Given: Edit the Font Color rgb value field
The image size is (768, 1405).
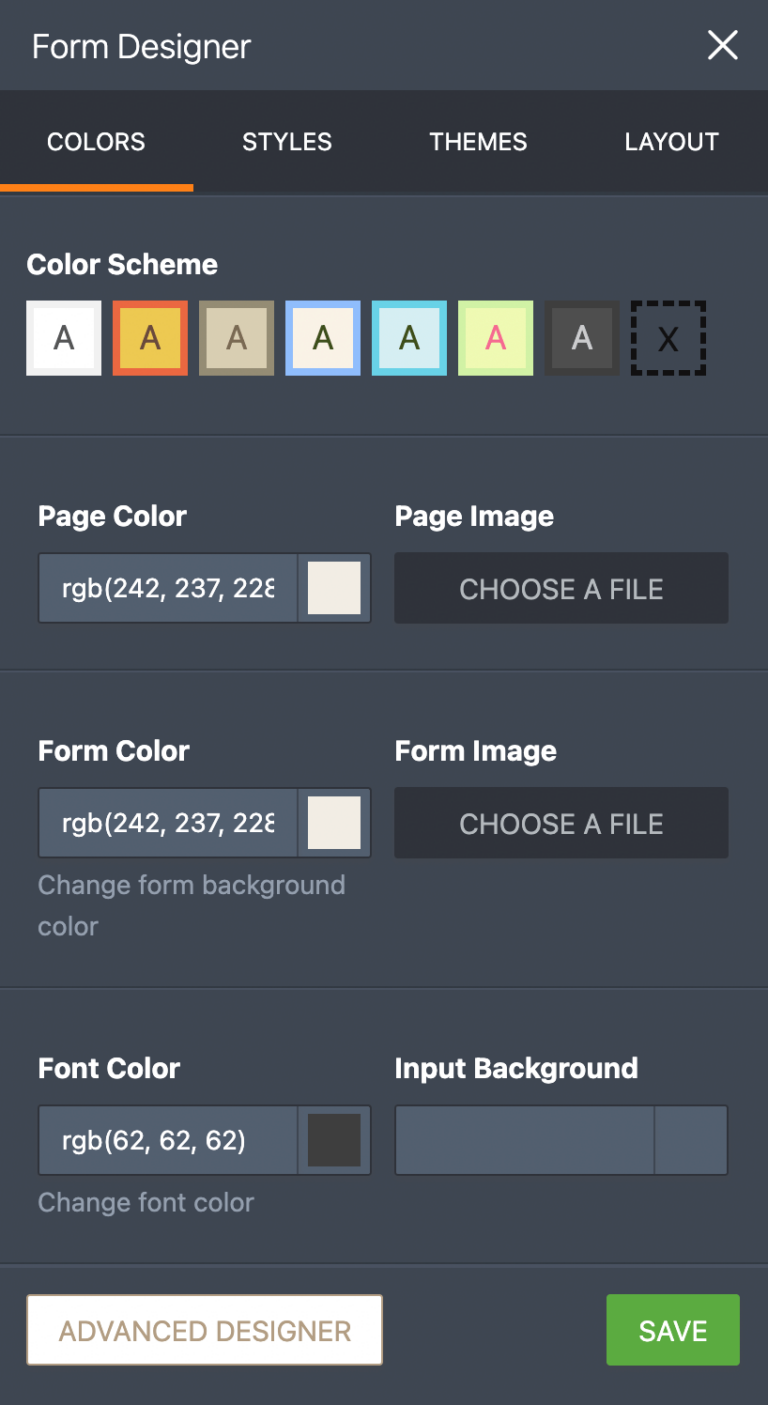Looking at the screenshot, I should 167,1140.
